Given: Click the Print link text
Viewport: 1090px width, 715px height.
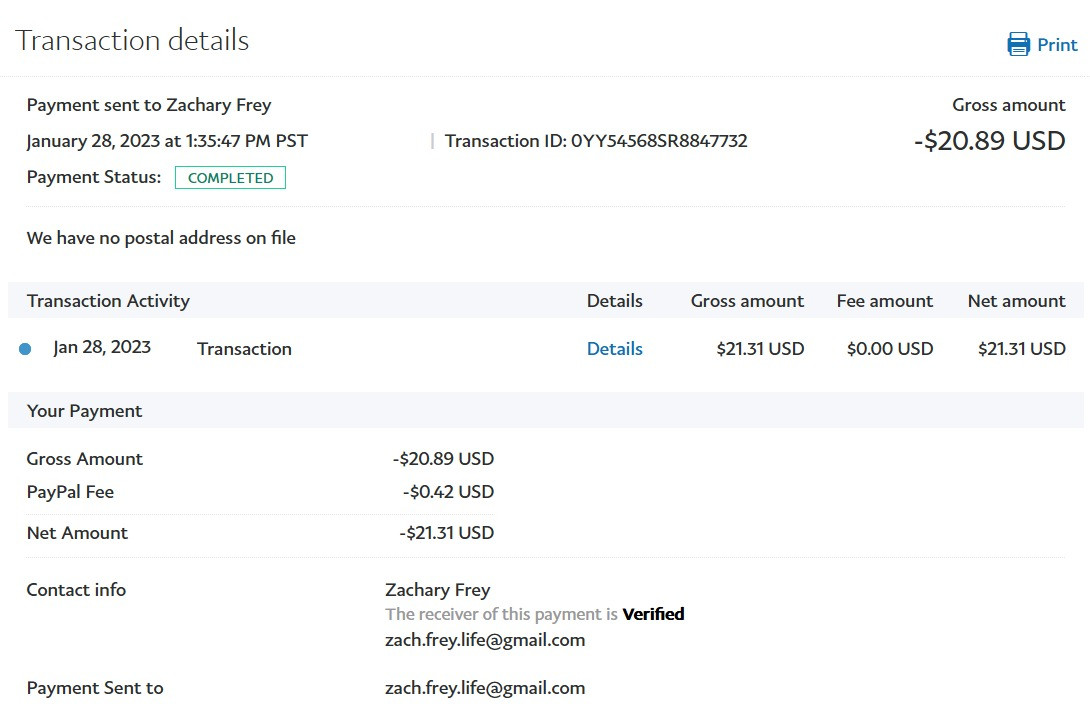Looking at the screenshot, I should [x=1057, y=45].
